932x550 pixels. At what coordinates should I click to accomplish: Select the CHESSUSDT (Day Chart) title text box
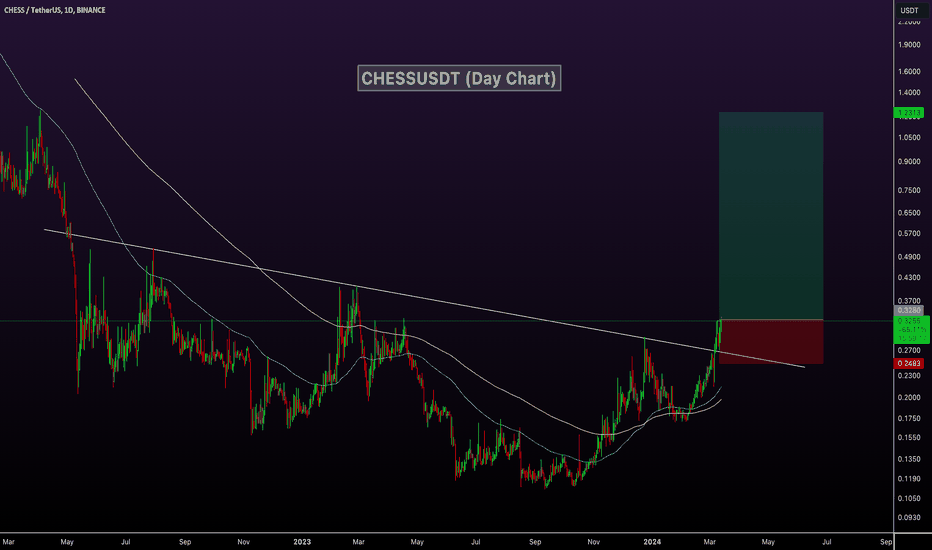(459, 78)
